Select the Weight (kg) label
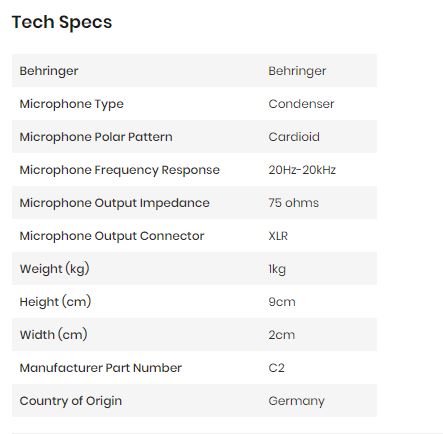443x434 pixels. click(x=54, y=269)
